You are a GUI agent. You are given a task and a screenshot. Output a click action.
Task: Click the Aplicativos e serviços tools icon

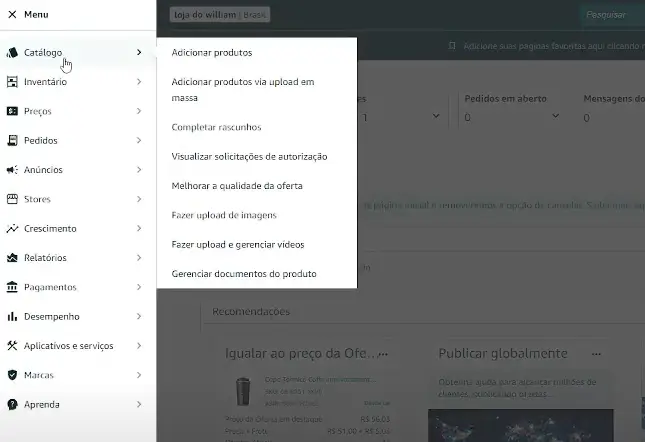tap(12, 346)
